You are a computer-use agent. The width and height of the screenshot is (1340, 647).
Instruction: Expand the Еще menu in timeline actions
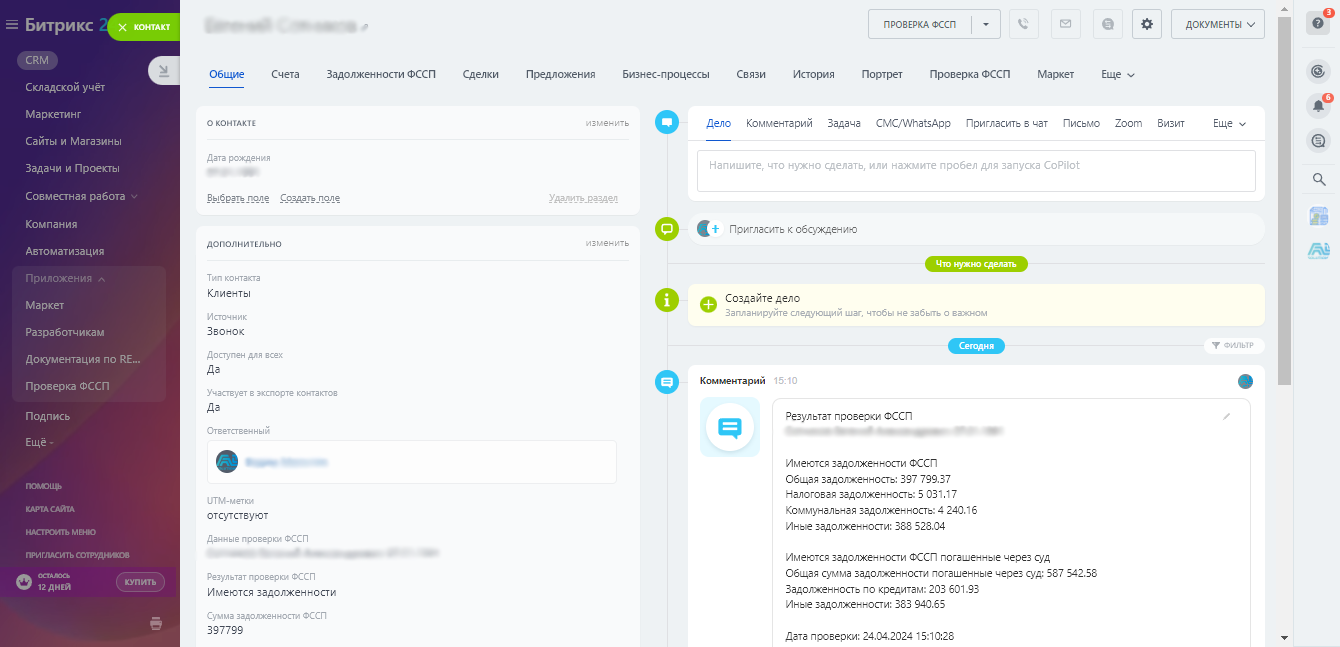1229,124
